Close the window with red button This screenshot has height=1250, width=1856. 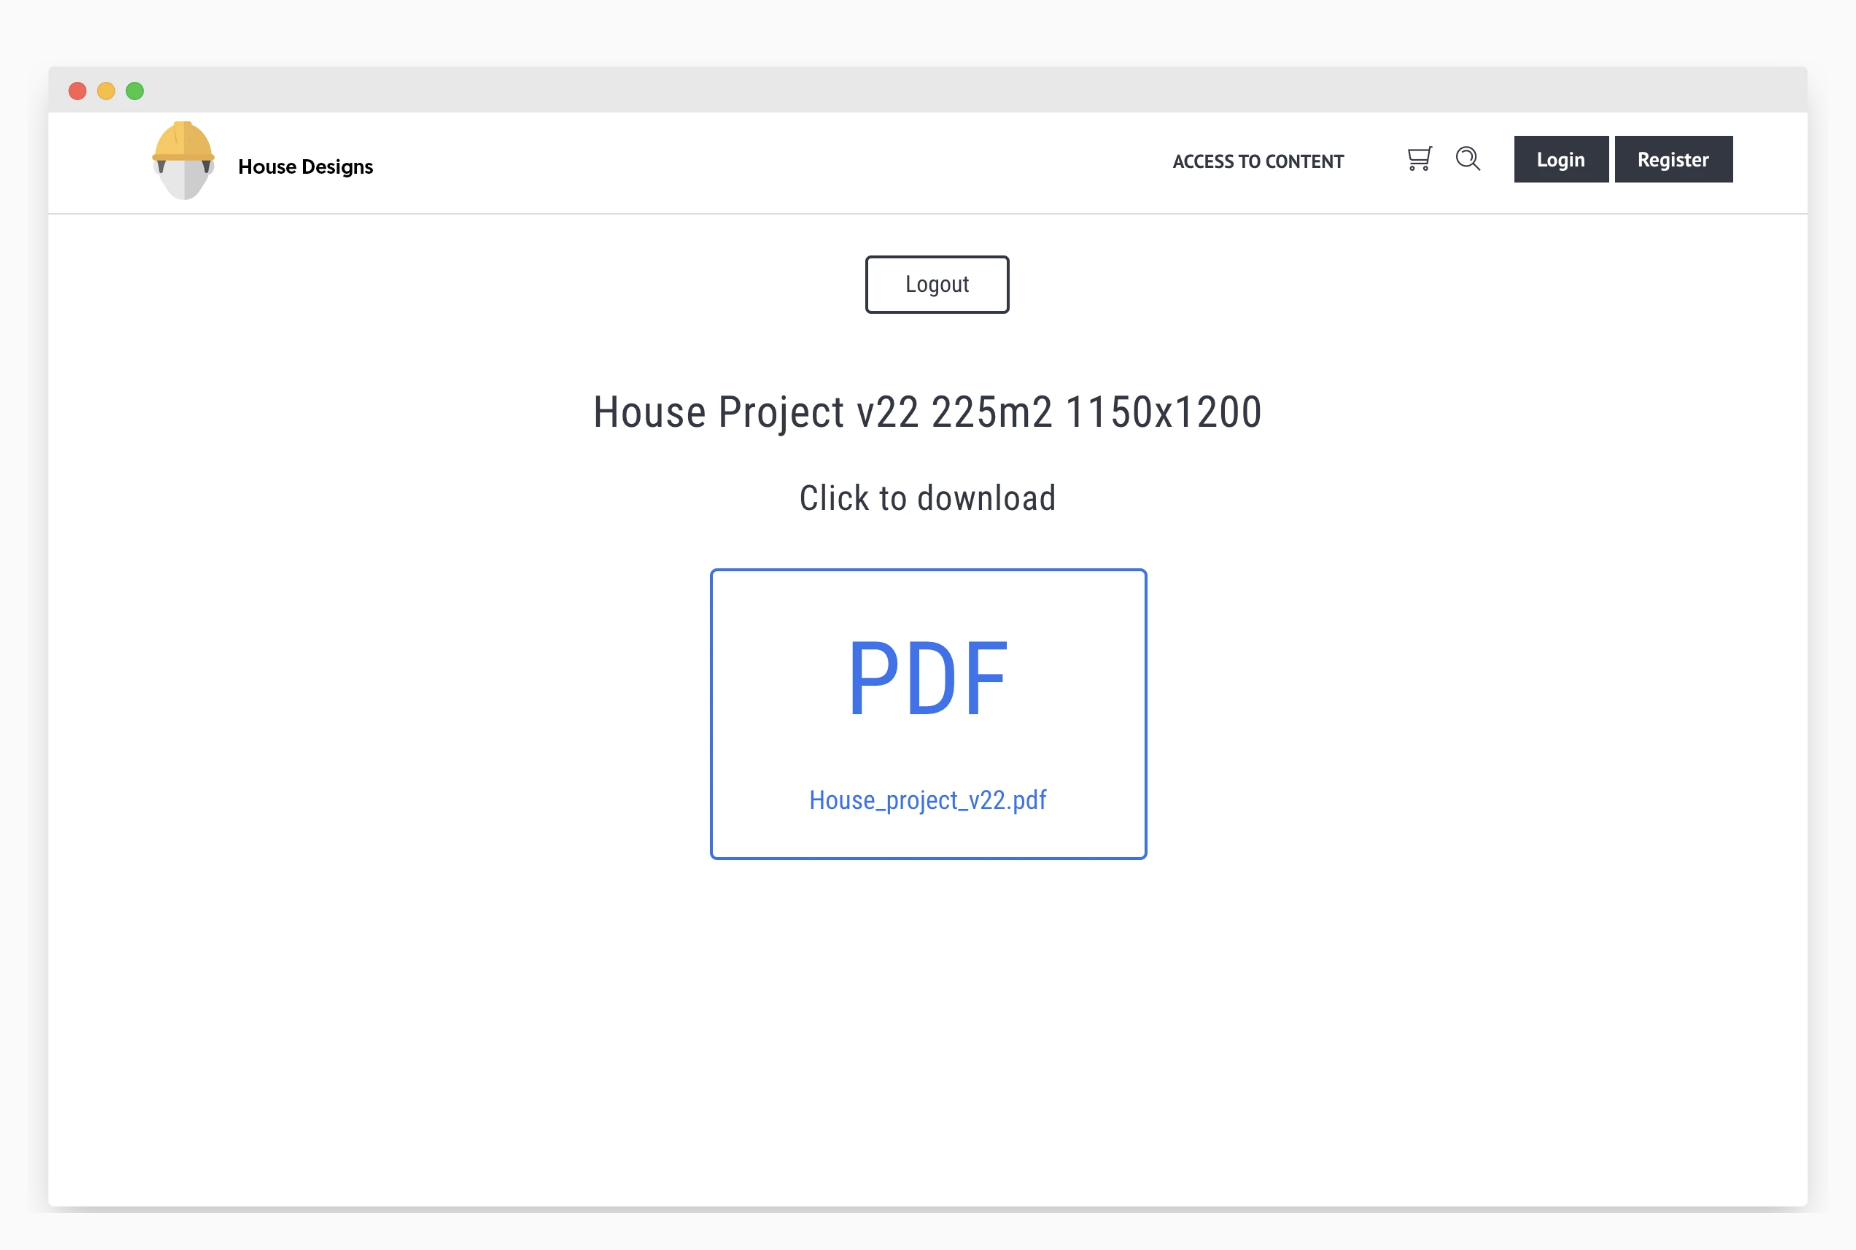pyautogui.click(x=77, y=91)
